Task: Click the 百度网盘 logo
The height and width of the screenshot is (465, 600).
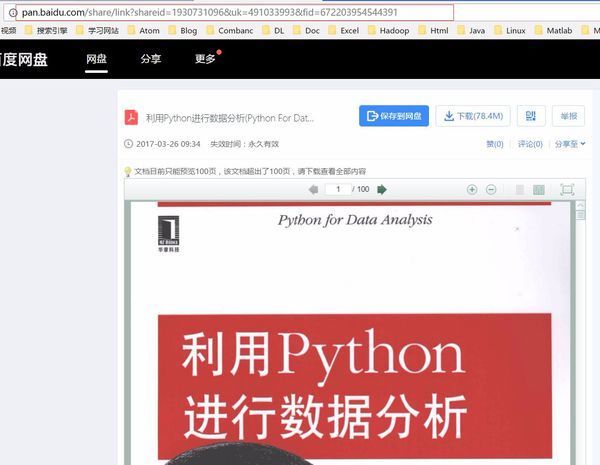Action: coord(24,59)
